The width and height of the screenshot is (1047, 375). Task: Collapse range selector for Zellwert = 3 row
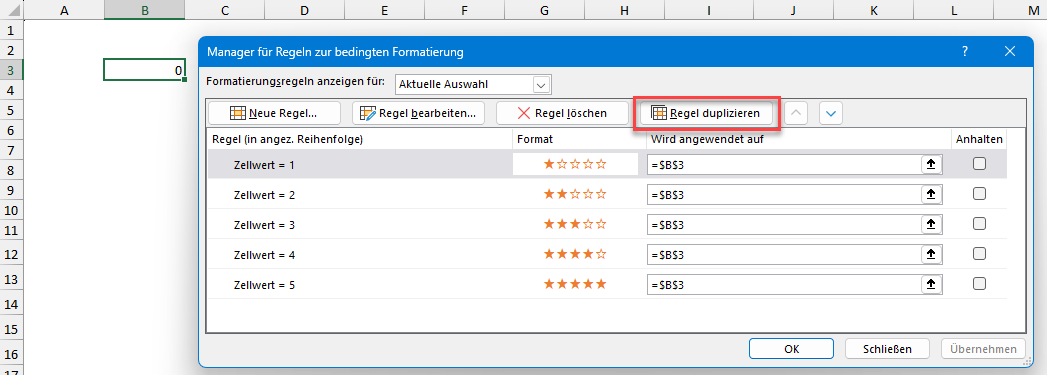(x=931, y=225)
